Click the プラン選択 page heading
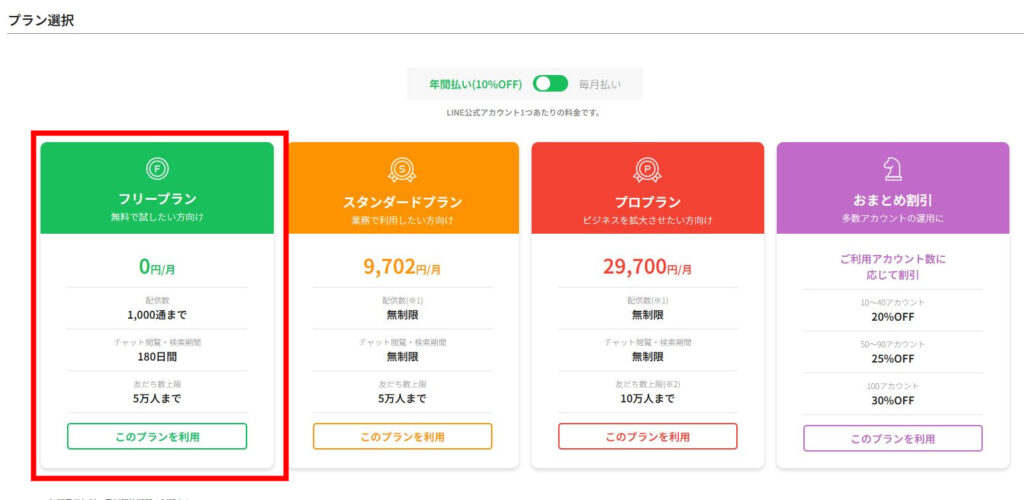Screen dimensions: 1024x500 coord(41,19)
